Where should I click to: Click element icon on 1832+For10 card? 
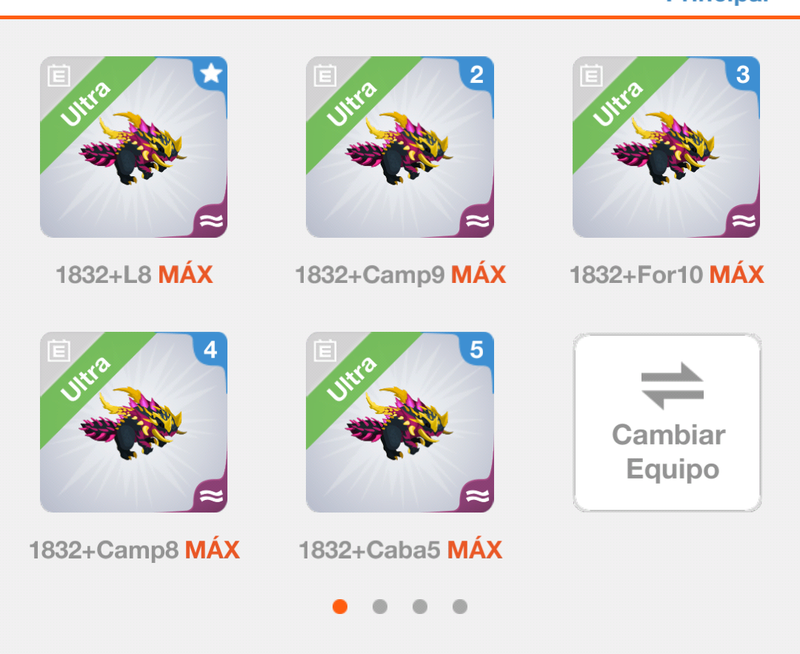tap(743, 220)
